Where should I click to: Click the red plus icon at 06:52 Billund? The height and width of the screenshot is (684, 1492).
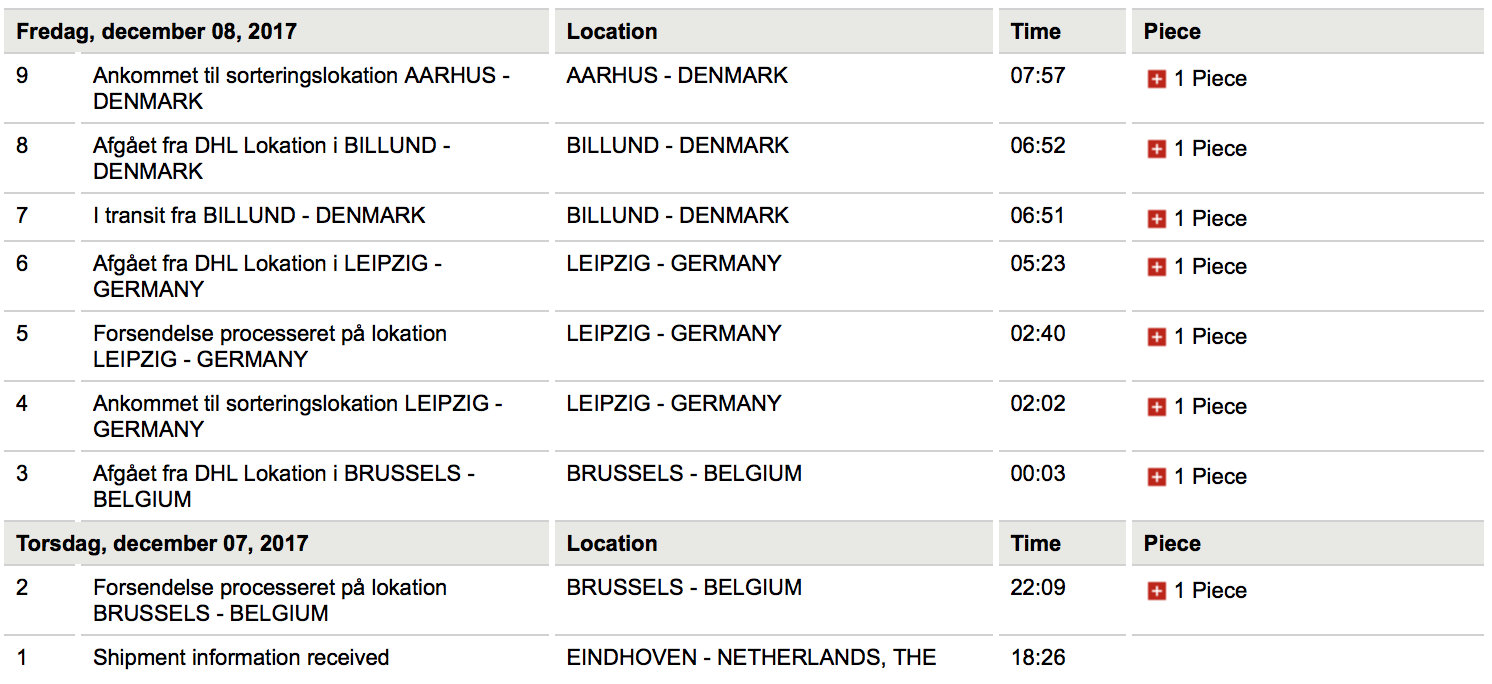1156,149
